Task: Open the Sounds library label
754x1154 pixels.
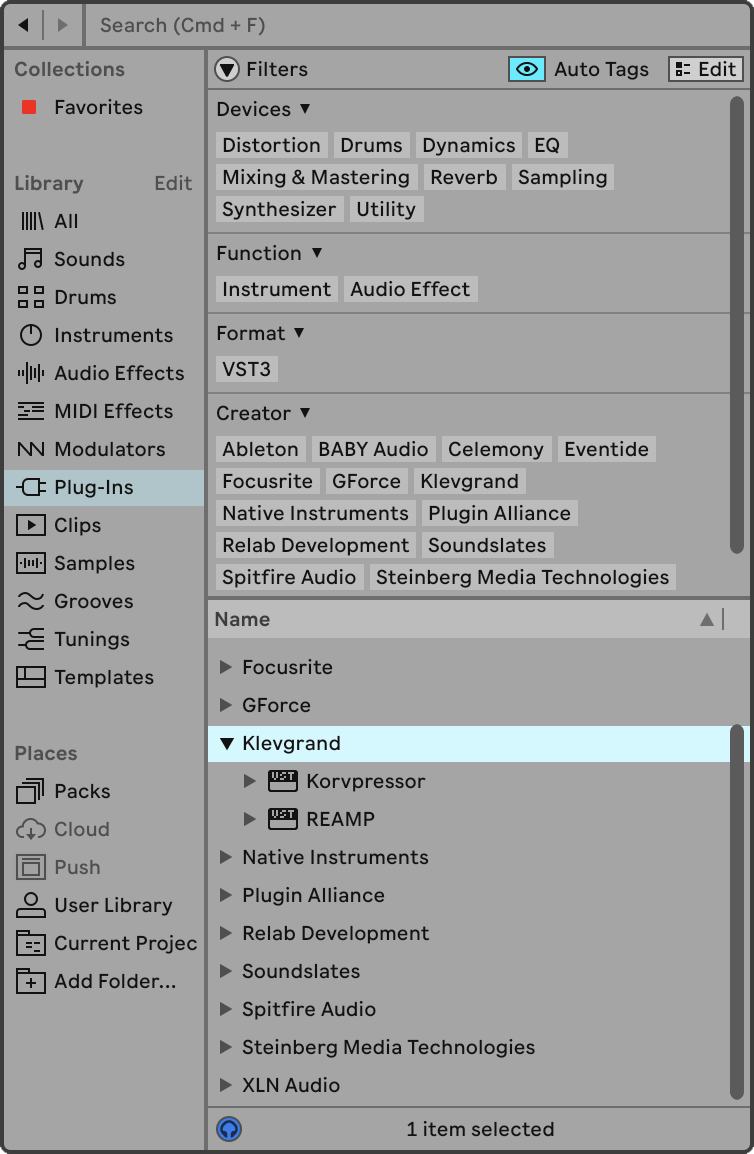Action: coord(90,259)
